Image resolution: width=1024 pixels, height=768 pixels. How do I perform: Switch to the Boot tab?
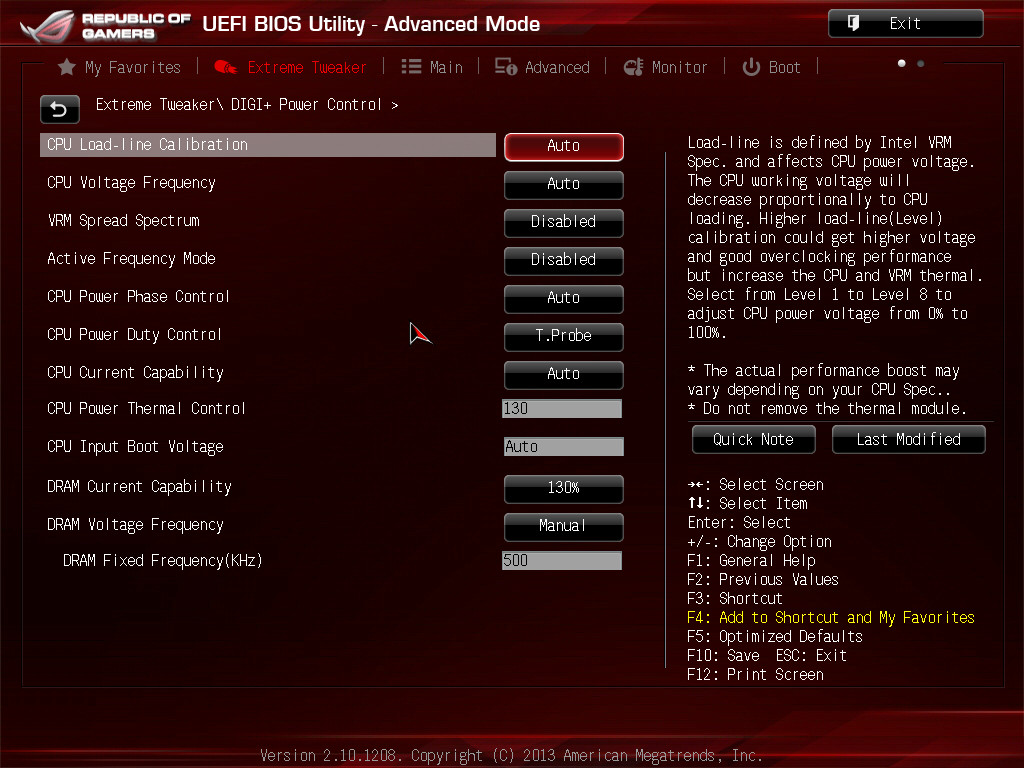pyautogui.click(x=771, y=67)
